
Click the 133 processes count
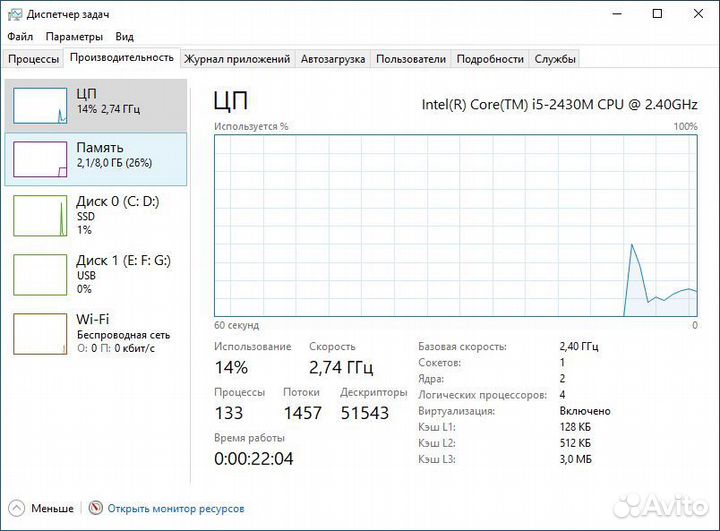[229, 413]
